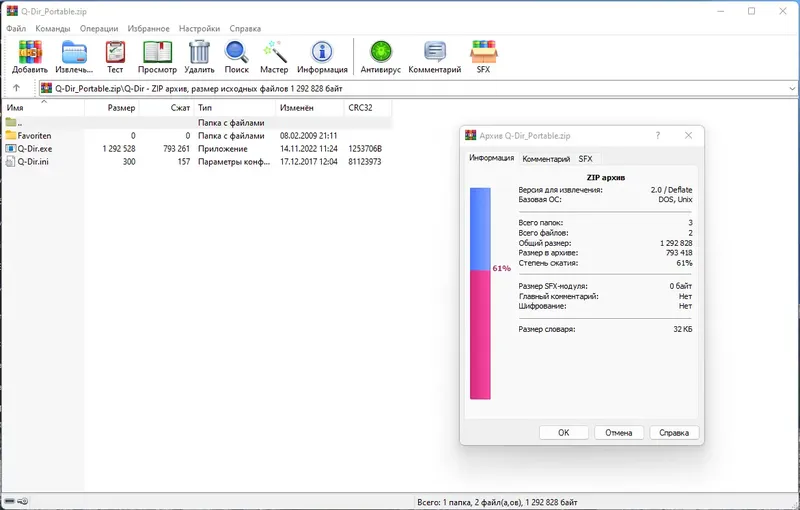Viewport: 800px width, 510px height.
Task: Open the Настройки menu
Action: pos(199,29)
